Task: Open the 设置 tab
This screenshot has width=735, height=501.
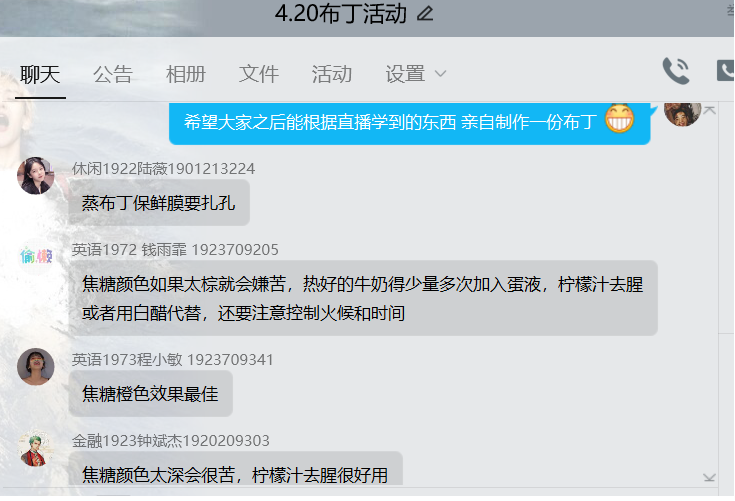Action: pos(405,74)
